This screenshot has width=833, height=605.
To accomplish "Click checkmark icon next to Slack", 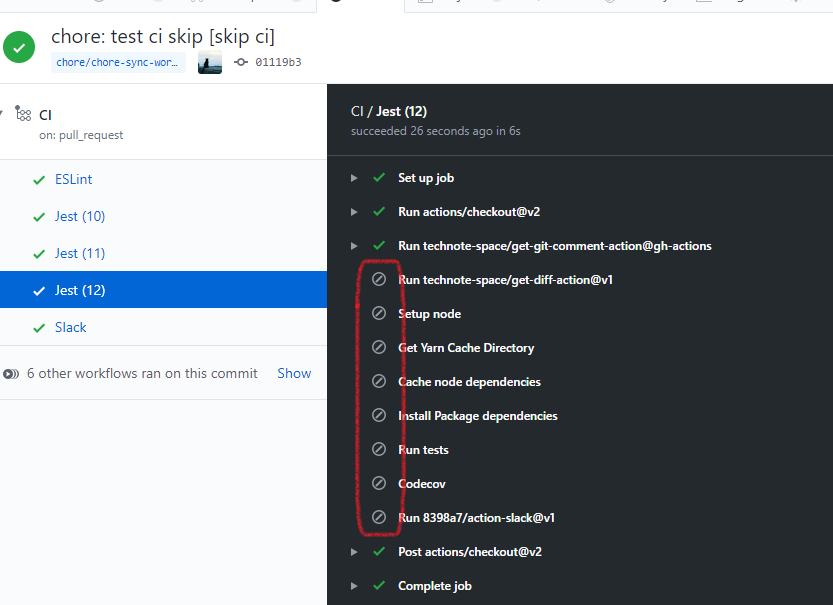I will point(39,328).
